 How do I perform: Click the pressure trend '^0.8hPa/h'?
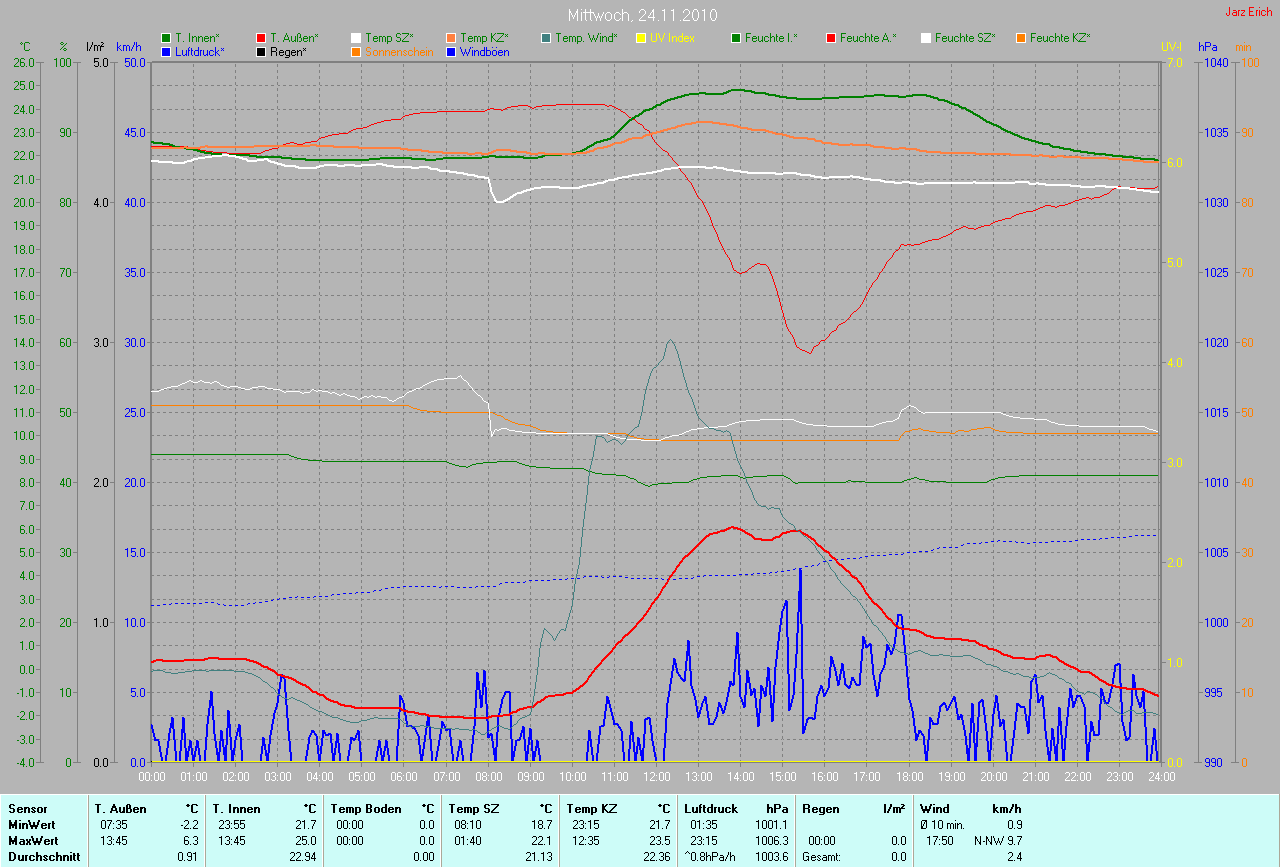click(x=710, y=857)
